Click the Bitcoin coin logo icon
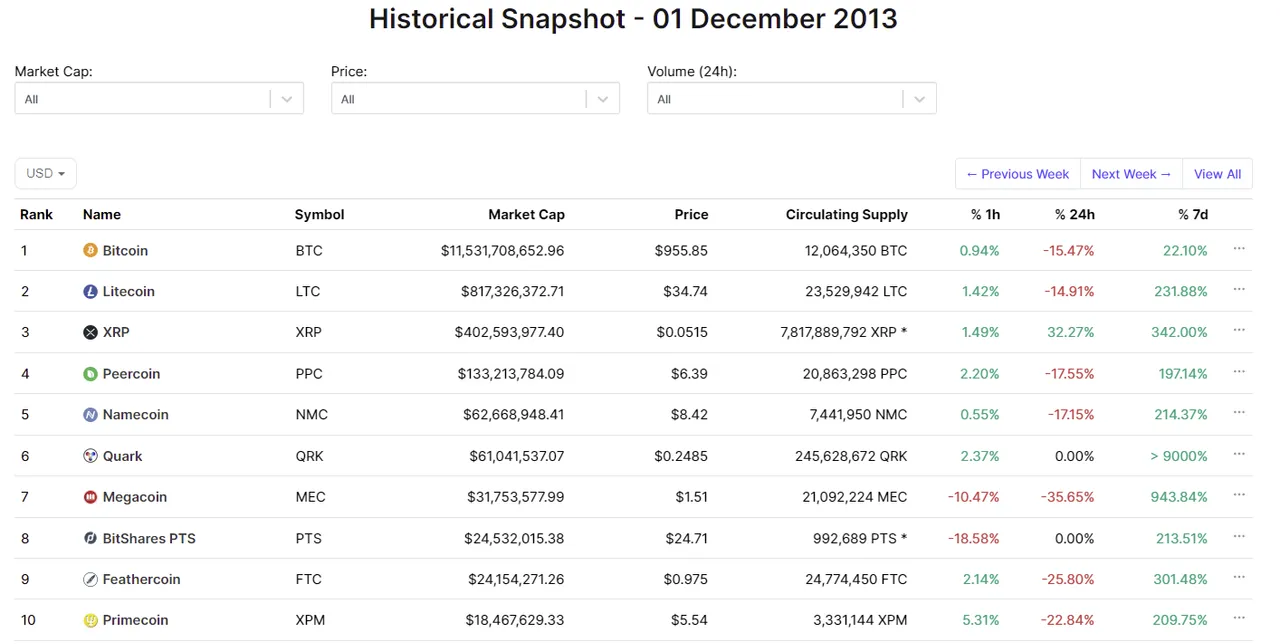The height and width of the screenshot is (644, 1280). pyautogui.click(x=90, y=251)
